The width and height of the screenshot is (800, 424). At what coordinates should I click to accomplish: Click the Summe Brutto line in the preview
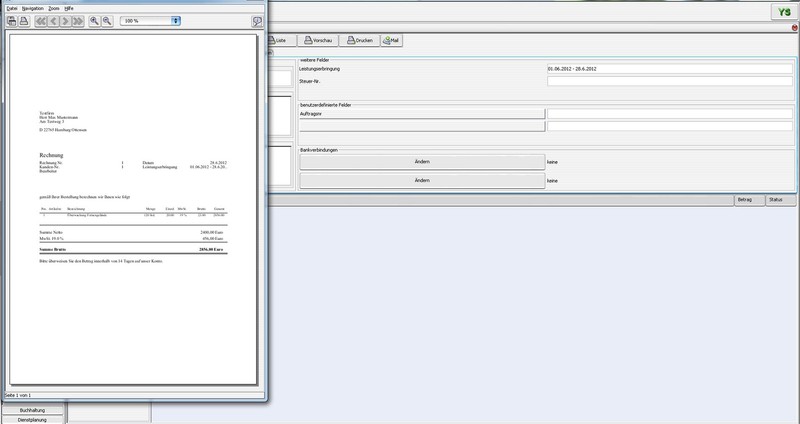pyautogui.click(x=133, y=250)
